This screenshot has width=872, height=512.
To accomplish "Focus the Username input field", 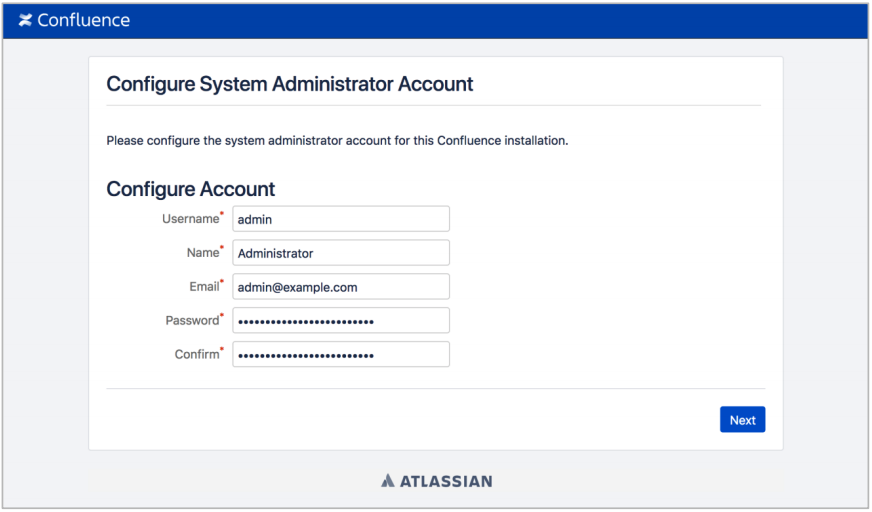I will coord(341,219).
